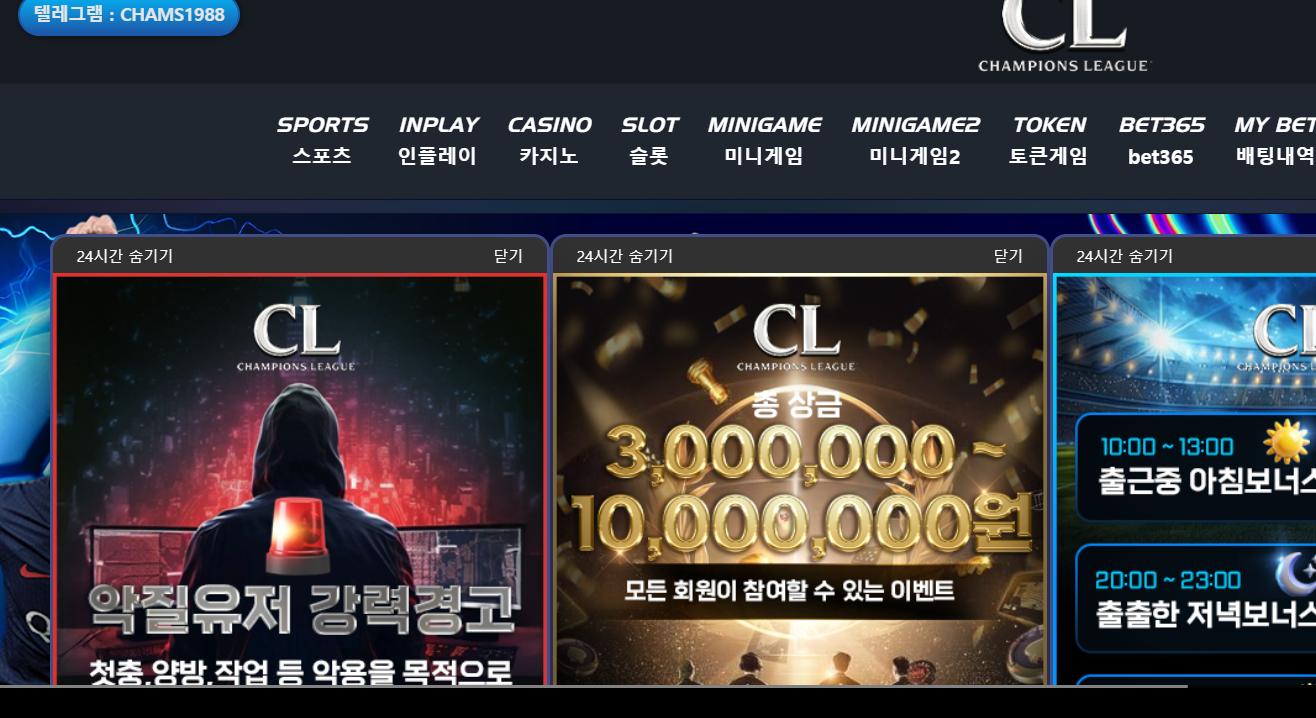Viewport: 1316px width, 718px height.
Task: Open the INPLAY 인플레이 menu
Action: pyautogui.click(x=438, y=140)
